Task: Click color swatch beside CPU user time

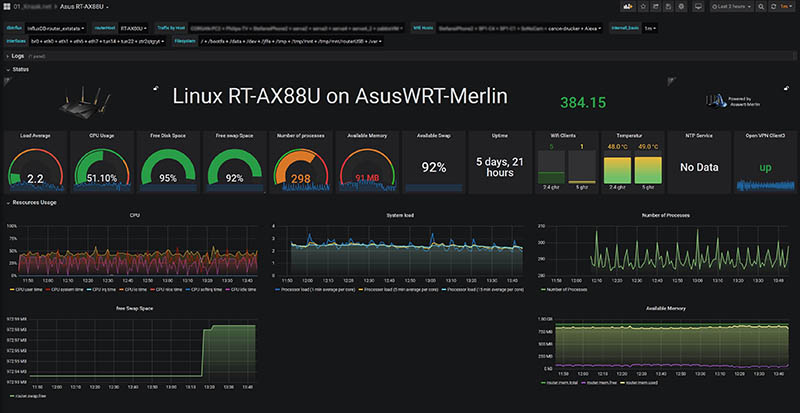Action: 12,289
